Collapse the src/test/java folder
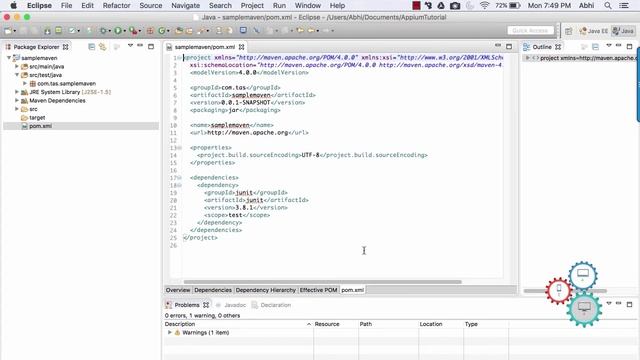Image resolution: width=640 pixels, height=360 pixels. (17, 75)
